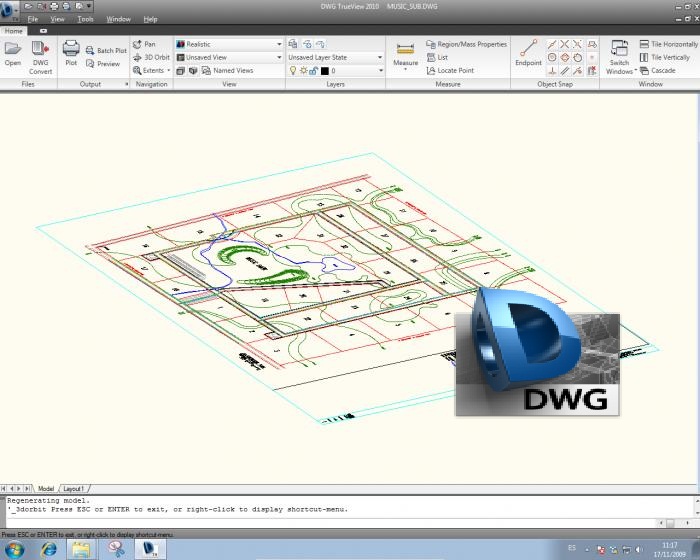
Task: Click Tile Horizontally
Action: click(x=668, y=44)
